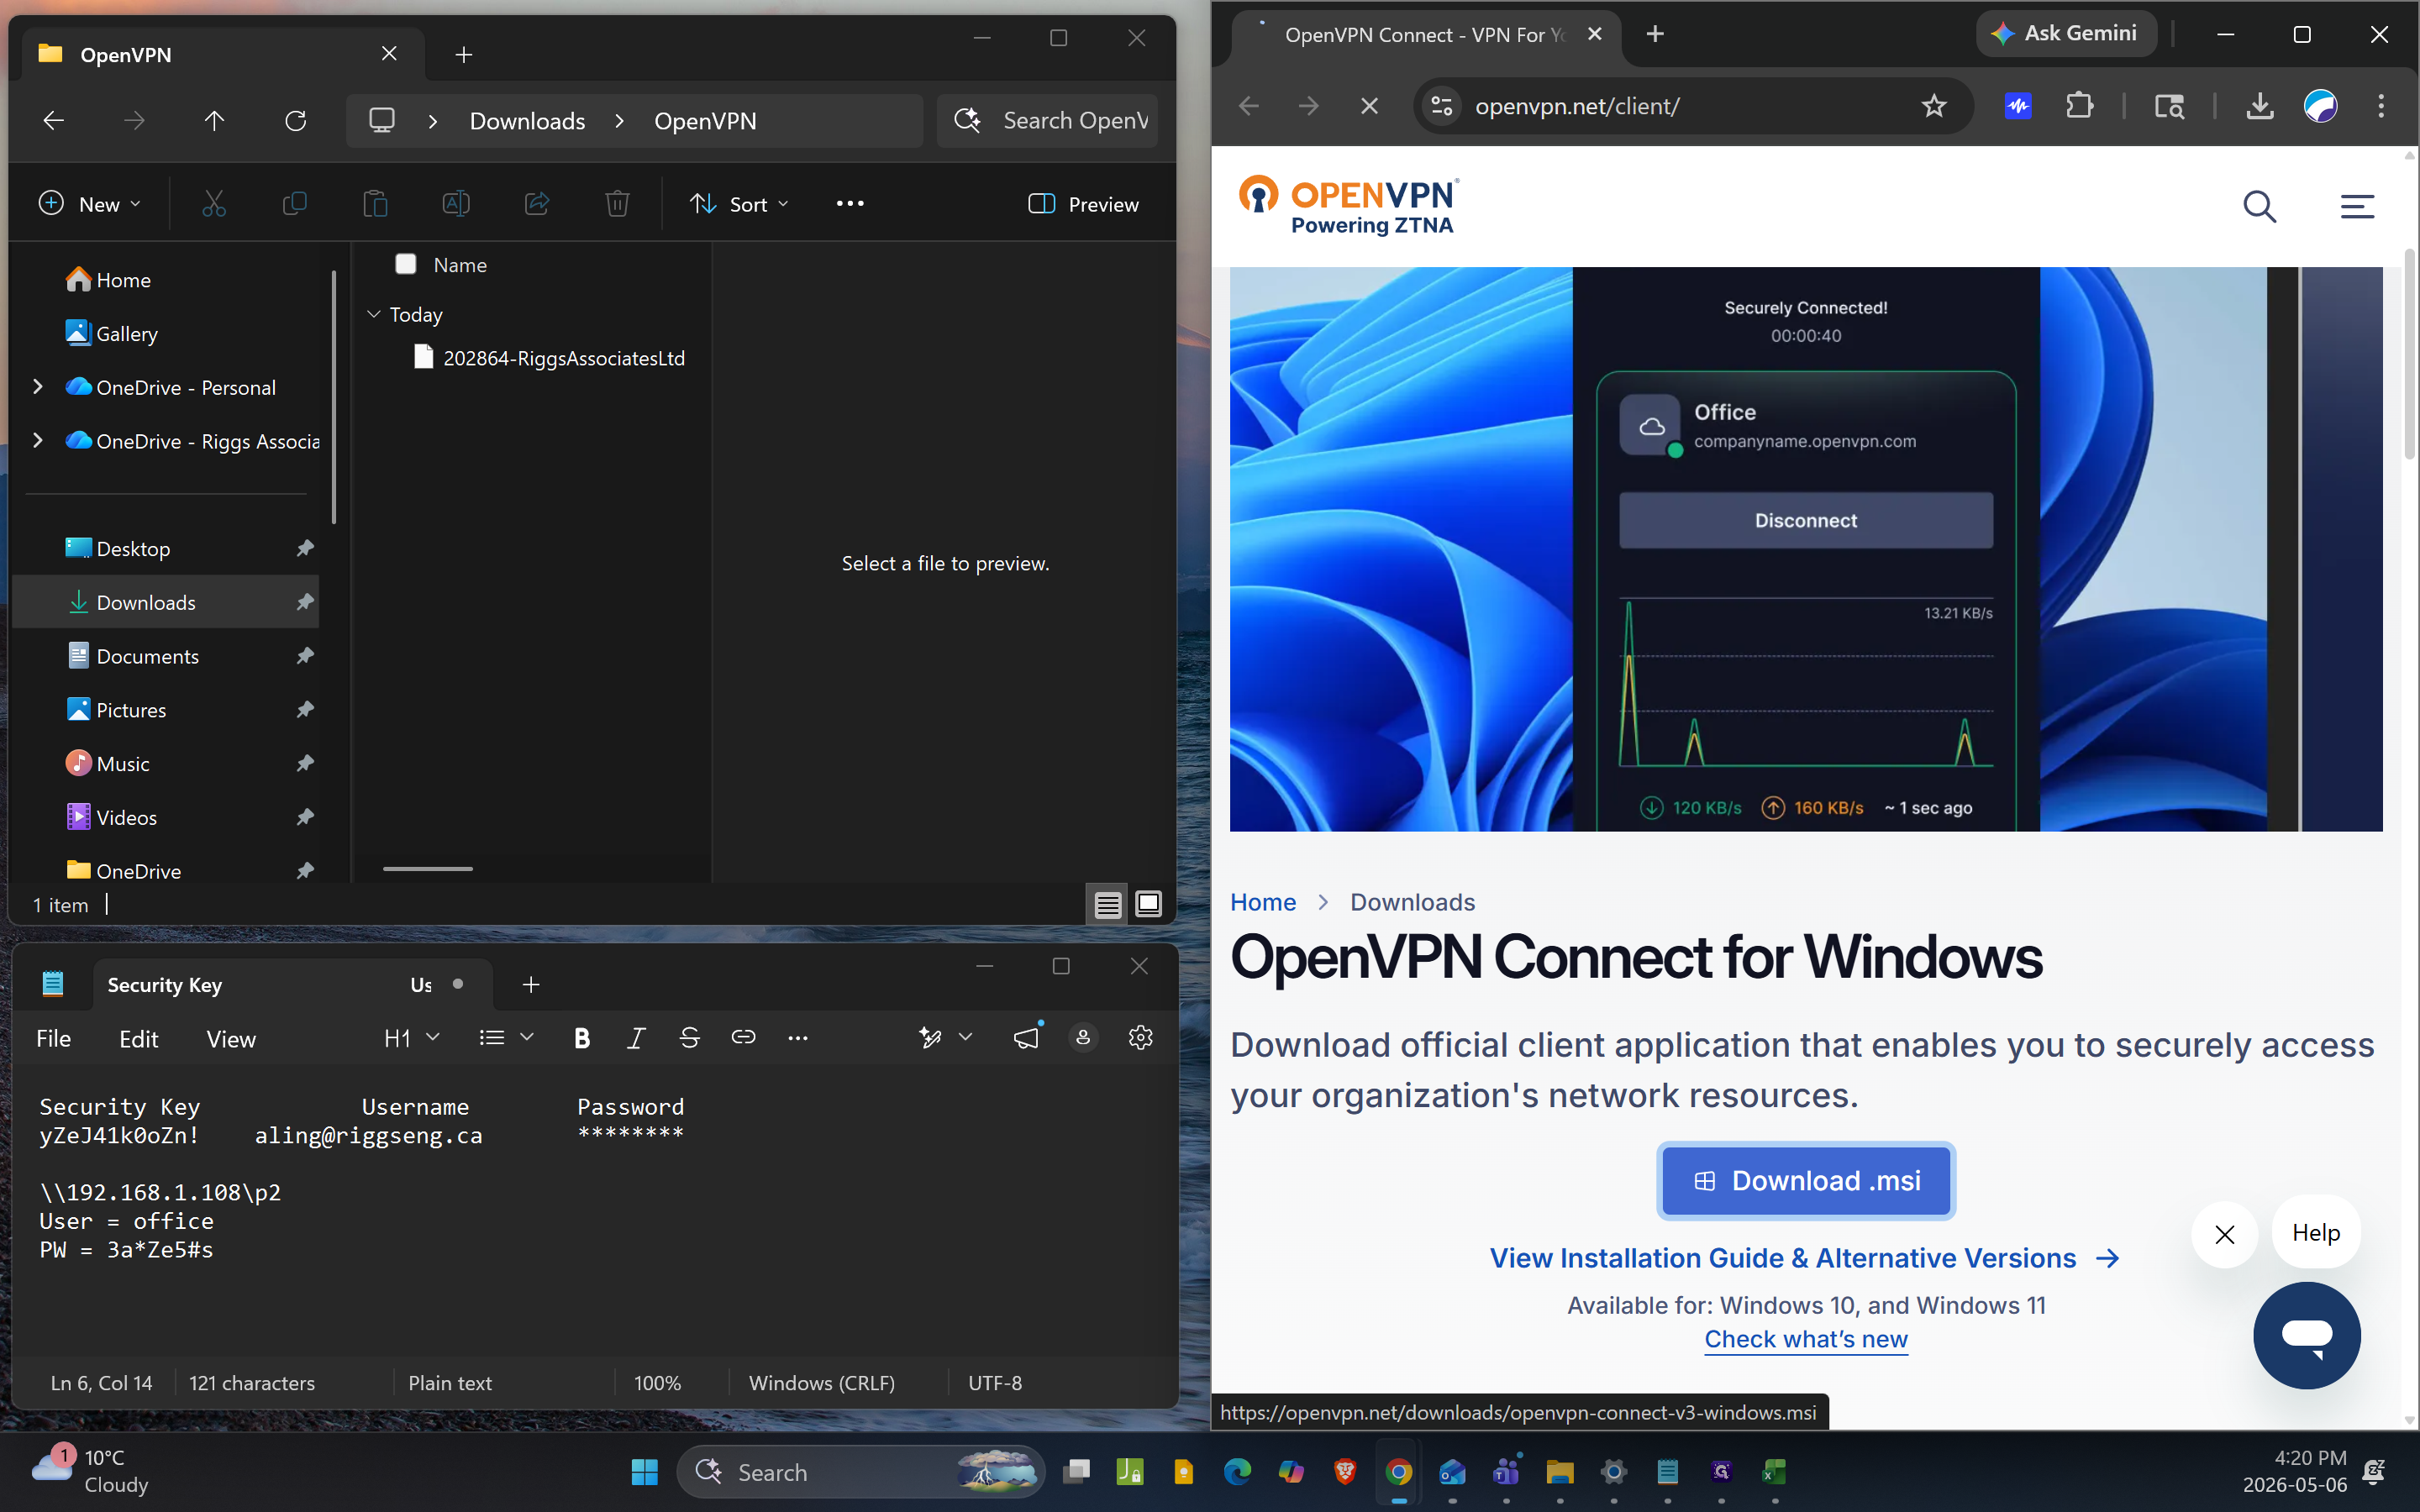Screen dimensions: 2420x1512
Task: Open the Edit menu in Notepad
Action: pos(138,1039)
